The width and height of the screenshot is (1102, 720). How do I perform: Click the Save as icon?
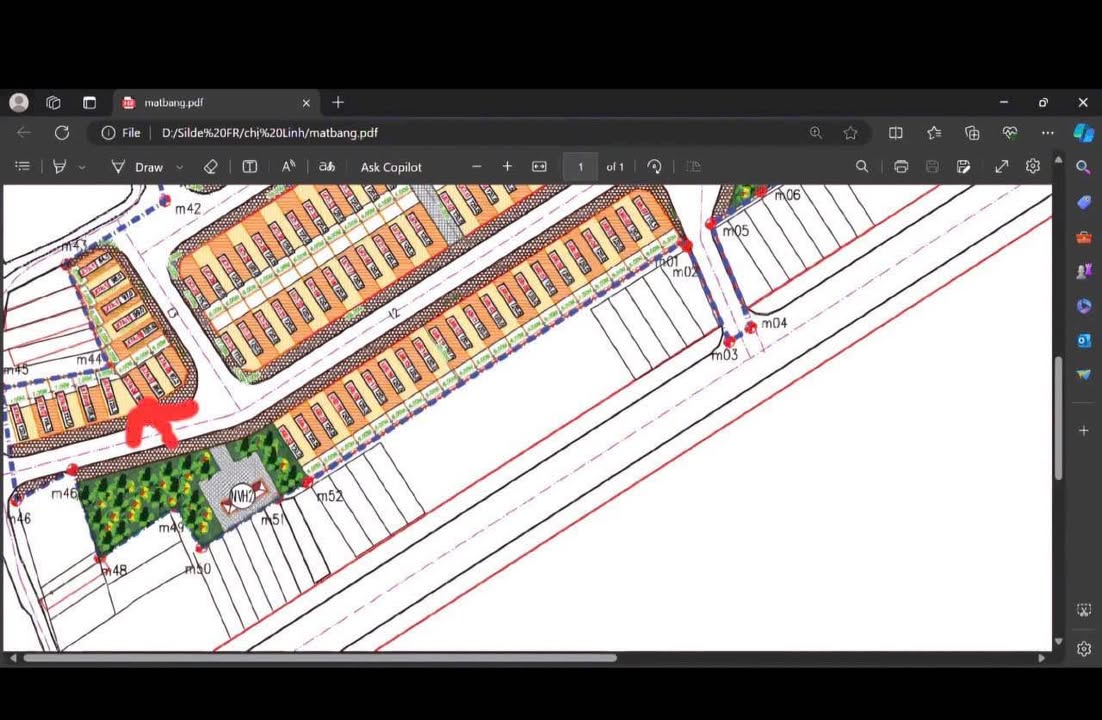(963, 167)
